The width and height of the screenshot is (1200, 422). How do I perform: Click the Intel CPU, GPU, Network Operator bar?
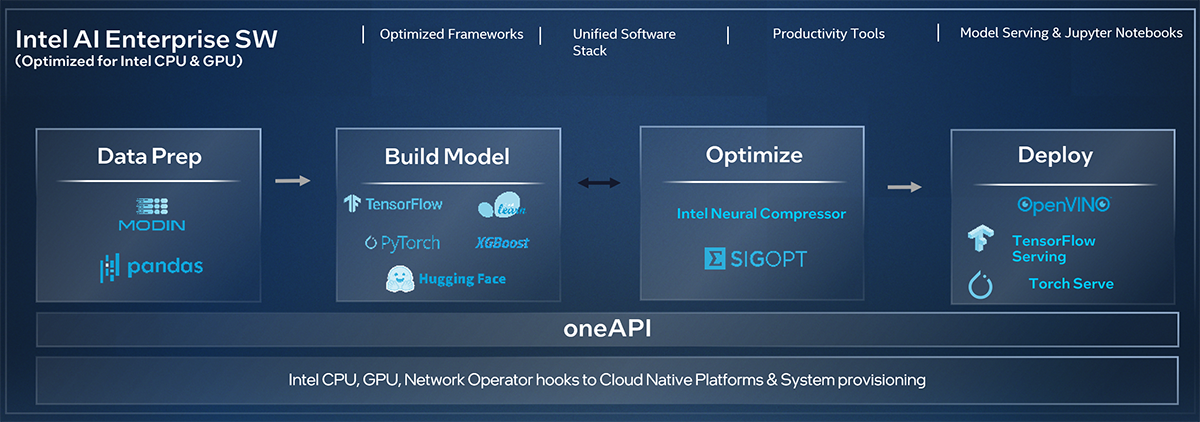point(607,380)
